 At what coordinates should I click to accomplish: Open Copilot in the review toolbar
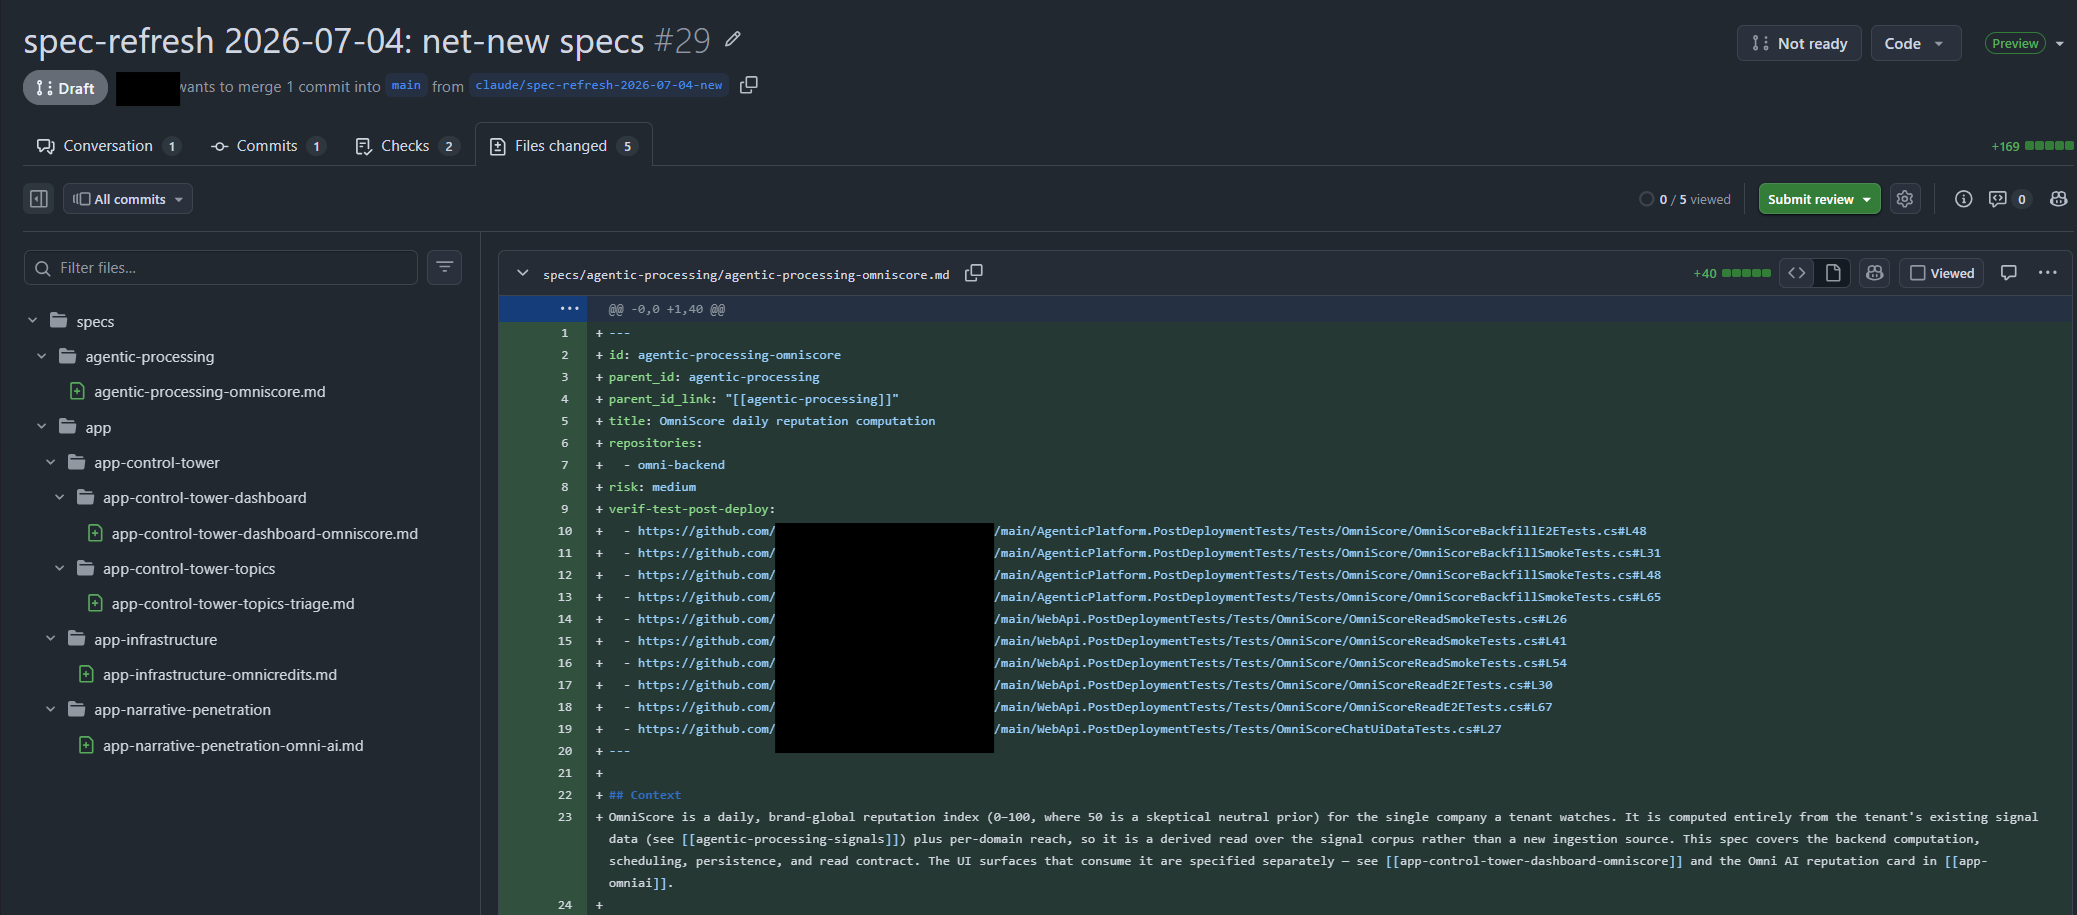tap(2058, 199)
